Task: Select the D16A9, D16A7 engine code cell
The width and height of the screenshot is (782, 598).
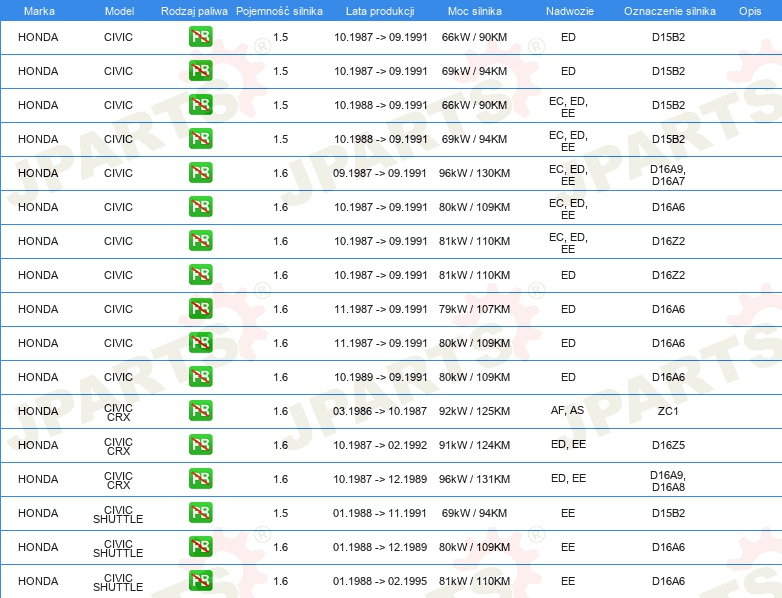Action: coord(668,175)
